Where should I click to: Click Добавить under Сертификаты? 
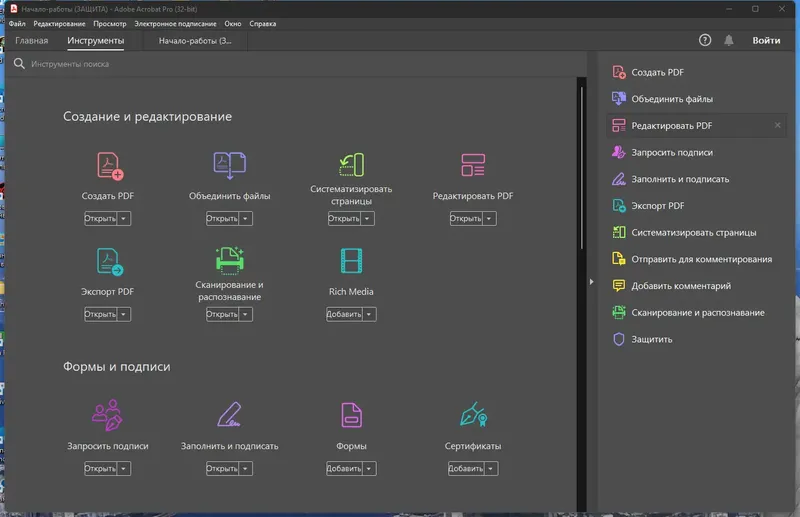[466, 469]
